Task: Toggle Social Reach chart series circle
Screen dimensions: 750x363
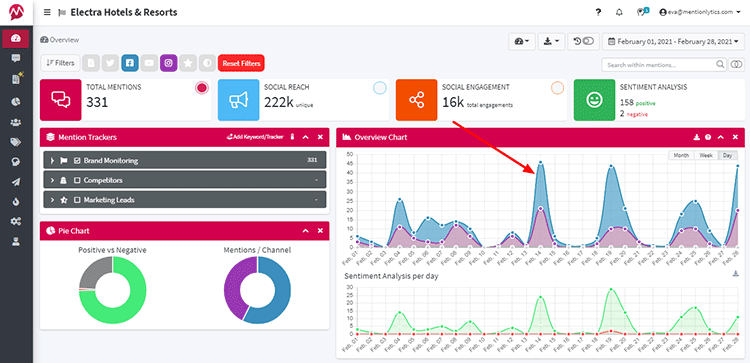Action: 380,88
